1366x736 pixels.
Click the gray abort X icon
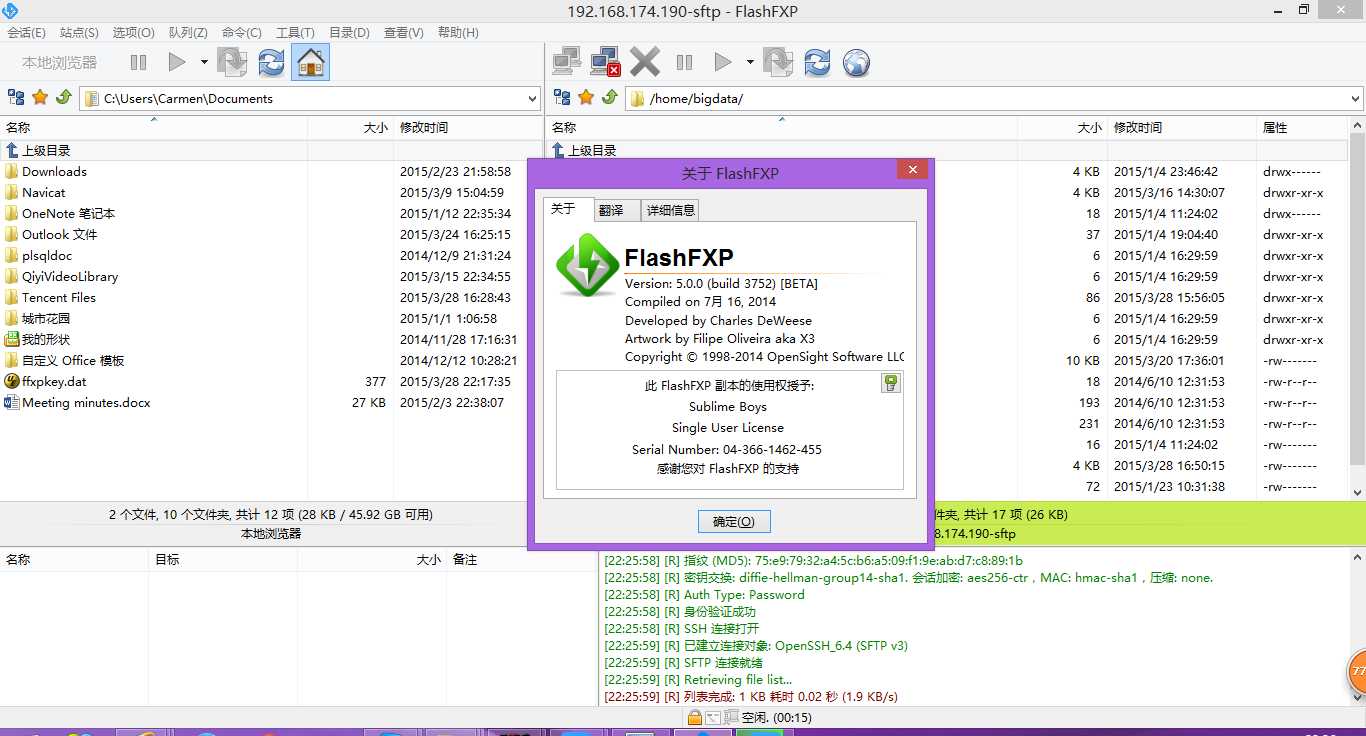pyautogui.click(x=645, y=62)
